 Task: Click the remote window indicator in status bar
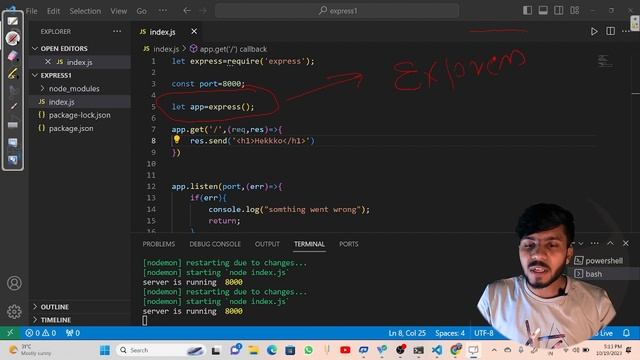tap(10, 333)
